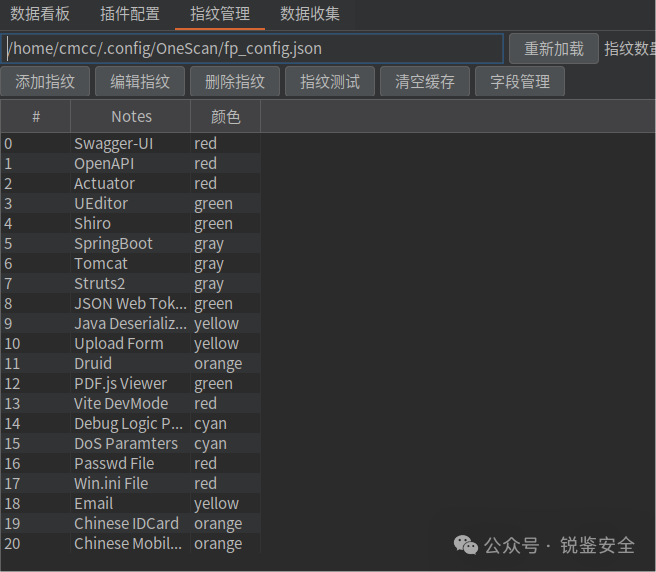656x572 pixels.
Task: Click the fp_config.json path input field
Action: tap(252, 49)
